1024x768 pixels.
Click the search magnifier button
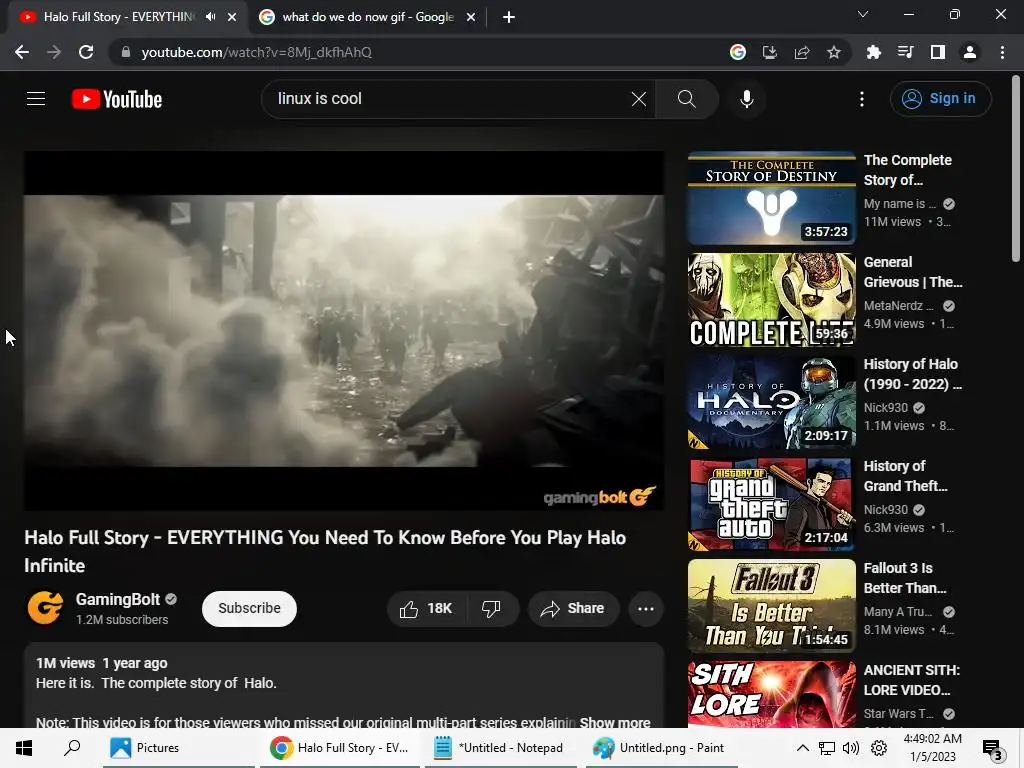click(686, 99)
